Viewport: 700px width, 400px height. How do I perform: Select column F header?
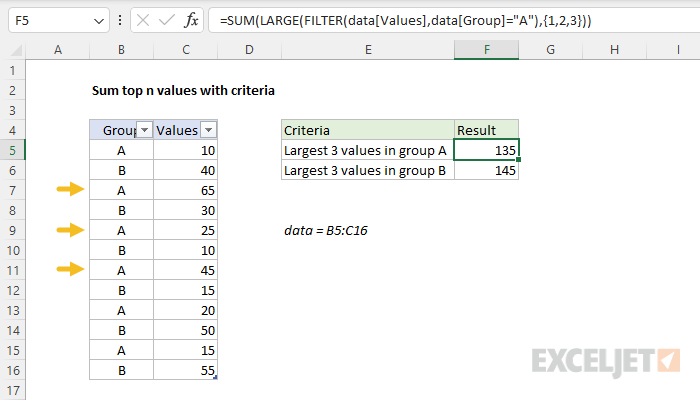click(x=487, y=50)
